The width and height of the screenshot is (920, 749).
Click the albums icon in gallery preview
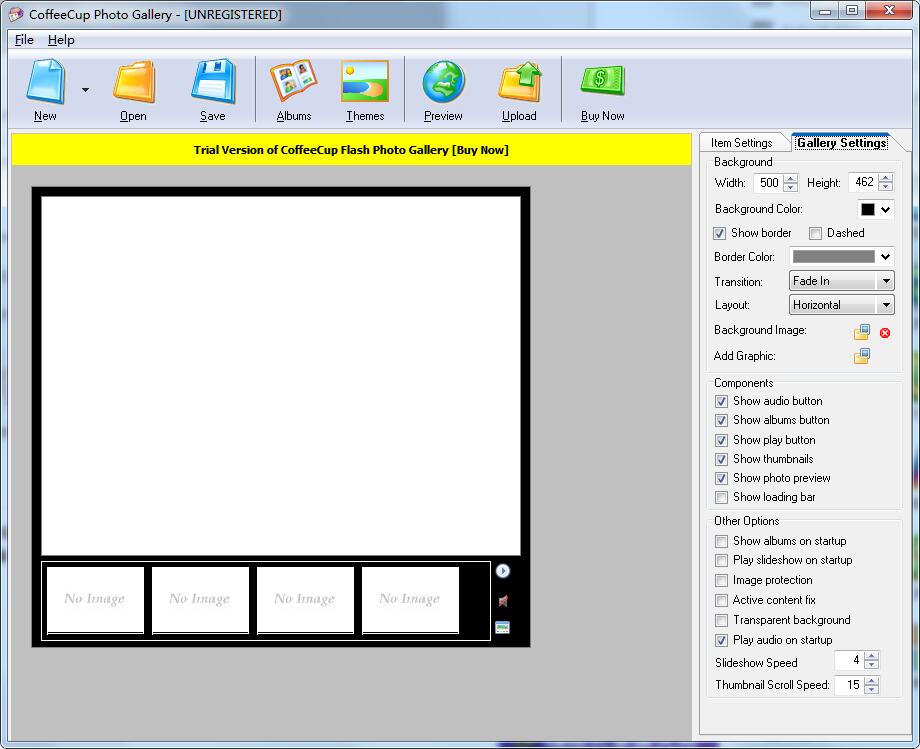click(503, 628)
